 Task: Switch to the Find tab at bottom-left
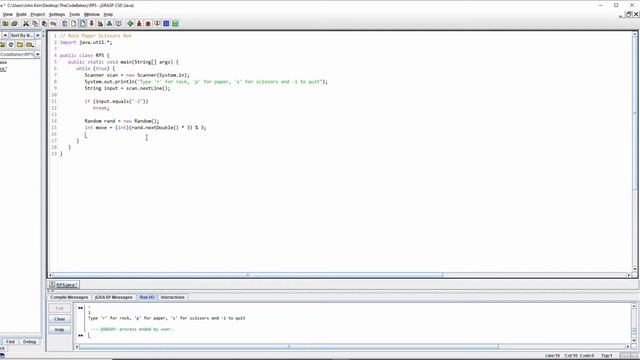(11, 342)
